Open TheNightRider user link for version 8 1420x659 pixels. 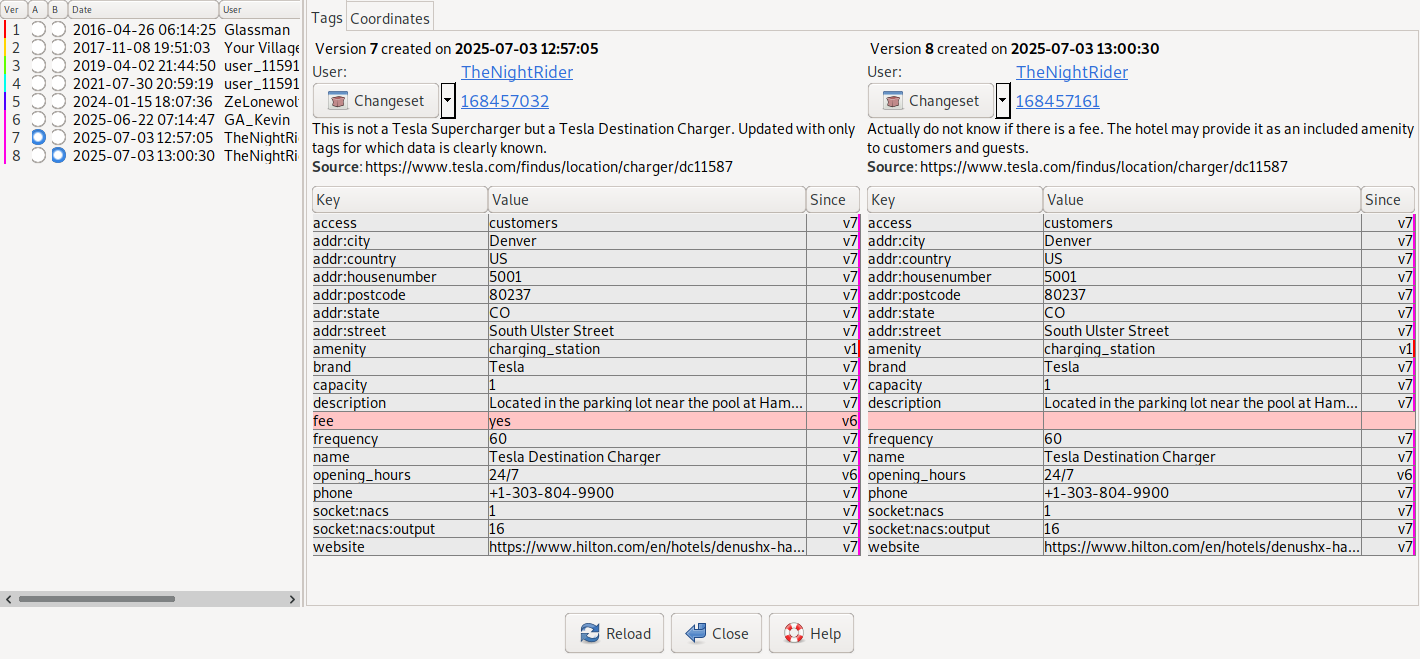pyautogui.click(x=1072, y=72)
